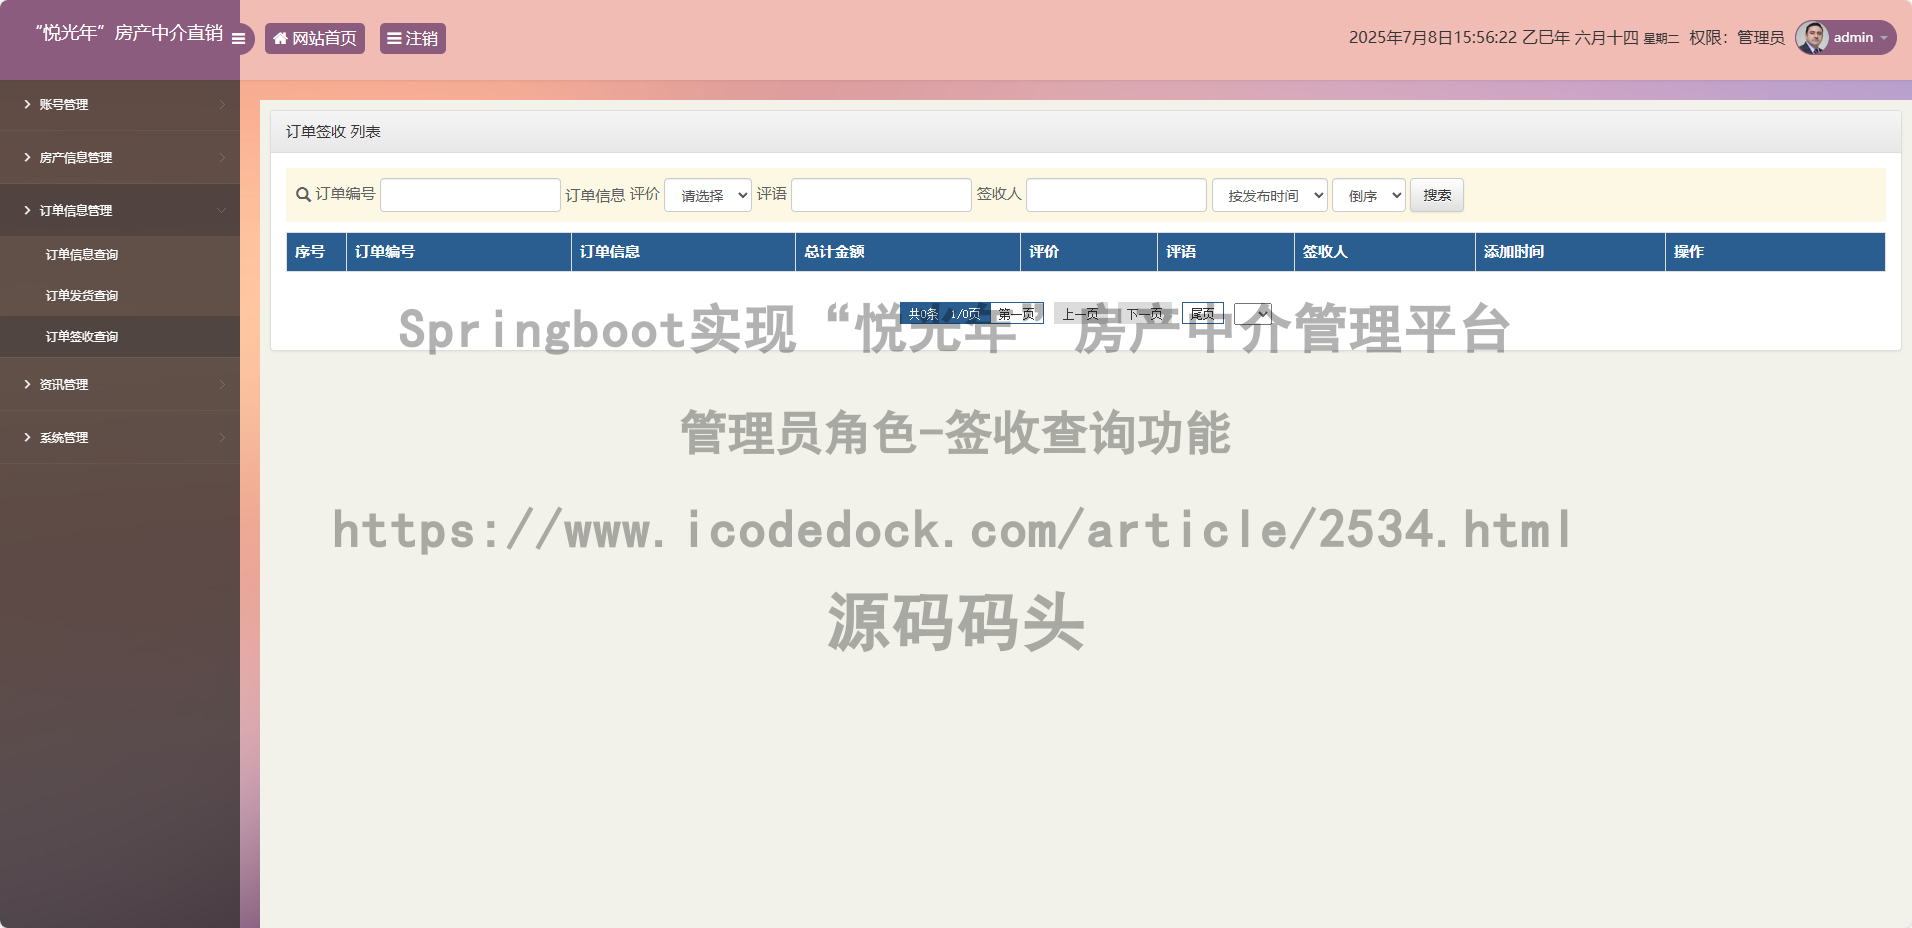The image size is (1912, 928).
Task: Open the 评价 请选择 dropdown
Action: 708,195
